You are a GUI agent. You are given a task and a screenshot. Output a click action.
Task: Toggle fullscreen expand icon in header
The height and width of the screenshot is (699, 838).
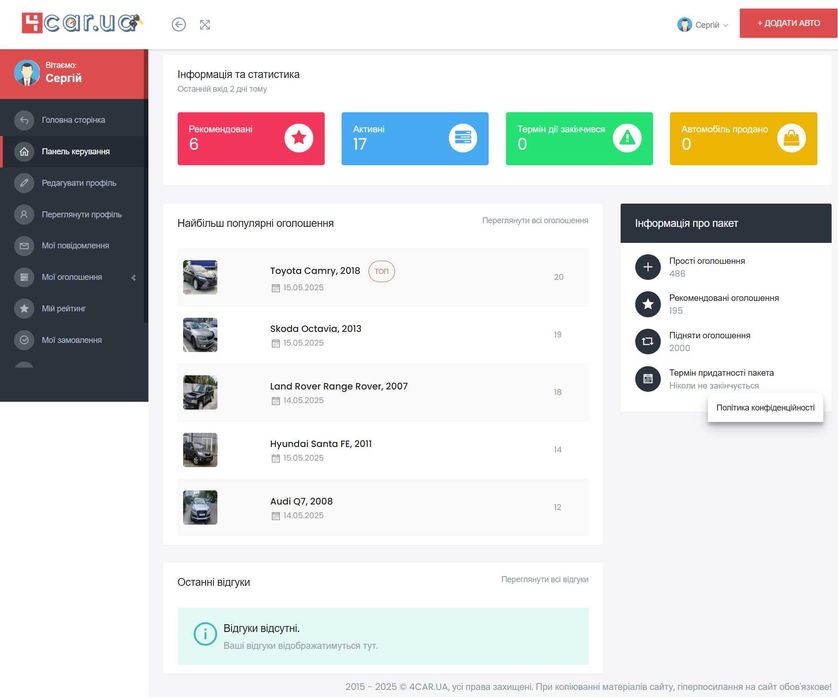click(205, 25)
